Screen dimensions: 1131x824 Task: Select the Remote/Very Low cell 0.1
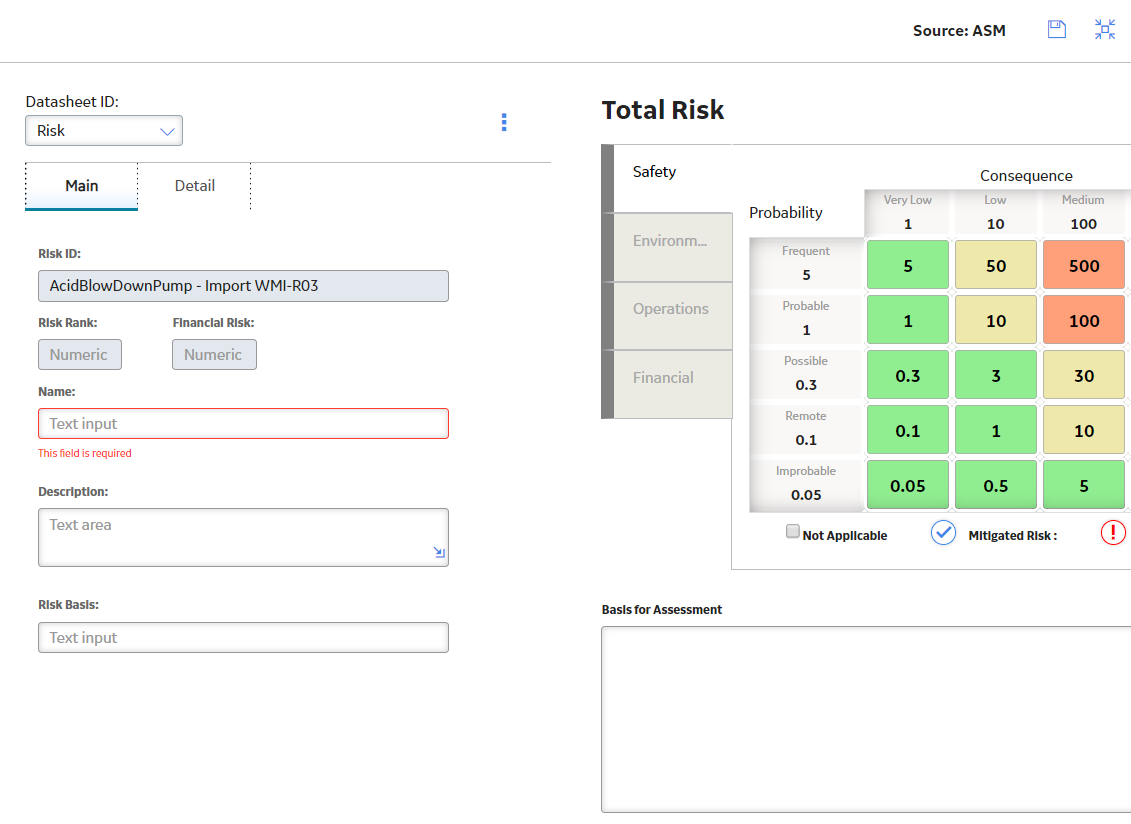[907, 430]
